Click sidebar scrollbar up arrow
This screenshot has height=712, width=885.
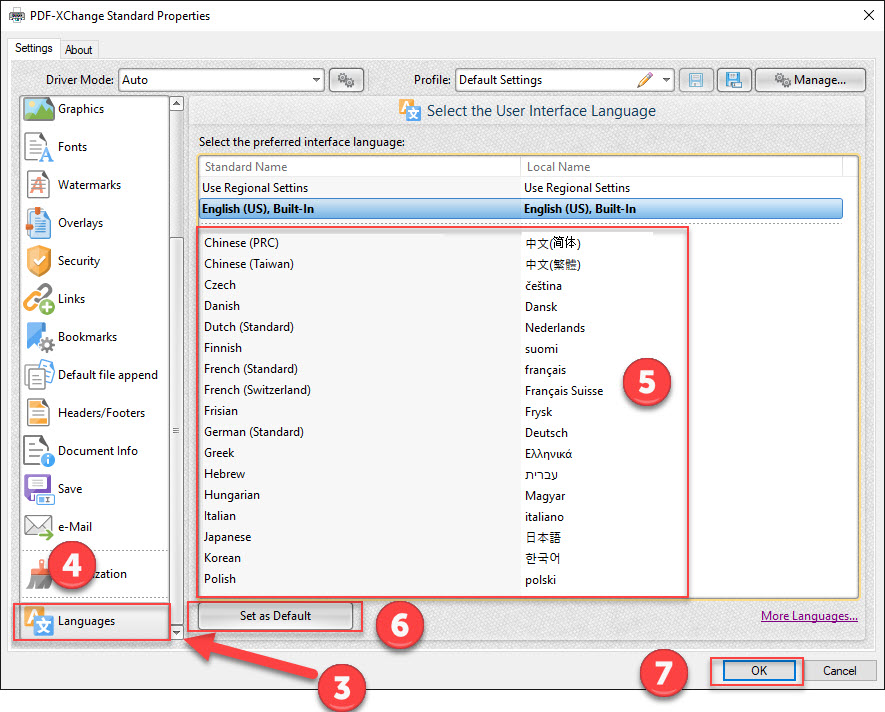pos(177,103)
